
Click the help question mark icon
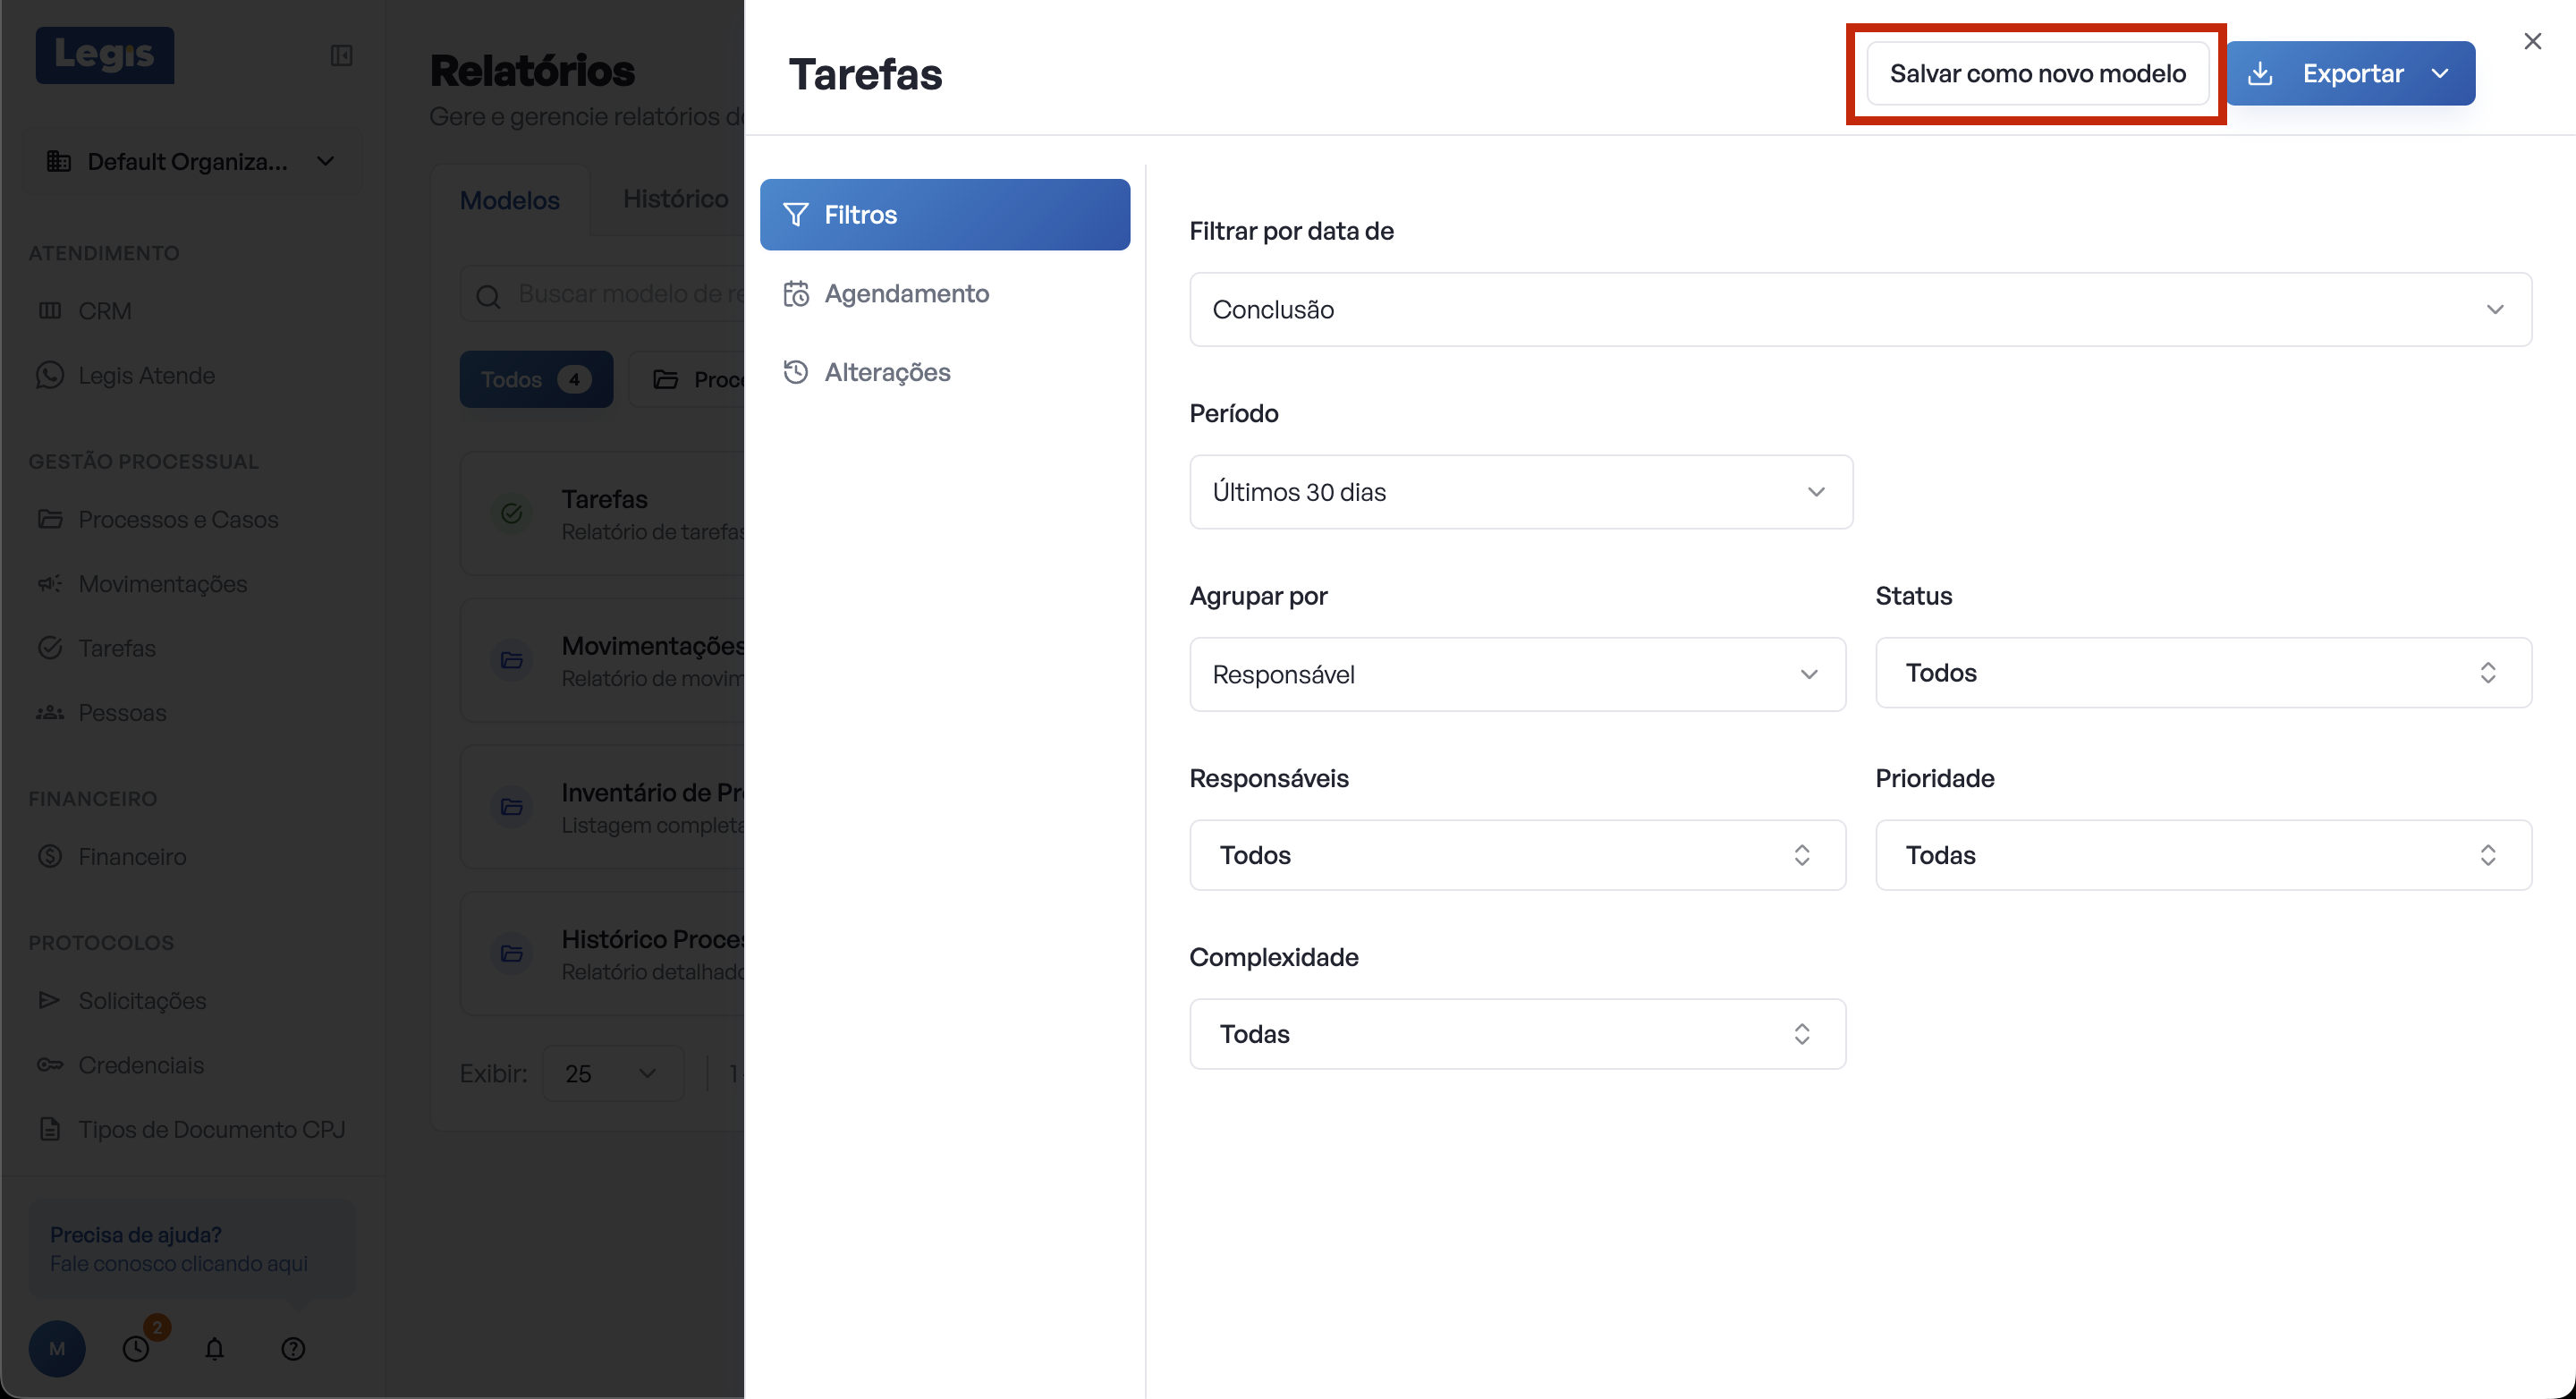click(293, 1348)
